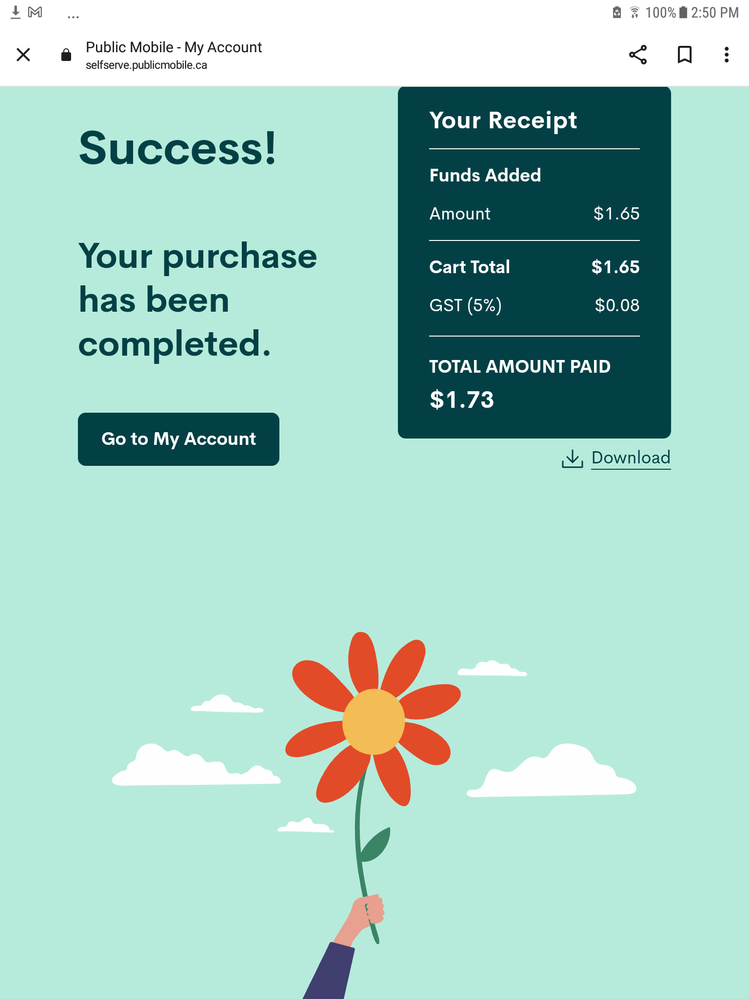Image resolution: width=749 pixels, height=999 pixels.
Task: Click the Your Receipt heading
Action: point(503,120)
